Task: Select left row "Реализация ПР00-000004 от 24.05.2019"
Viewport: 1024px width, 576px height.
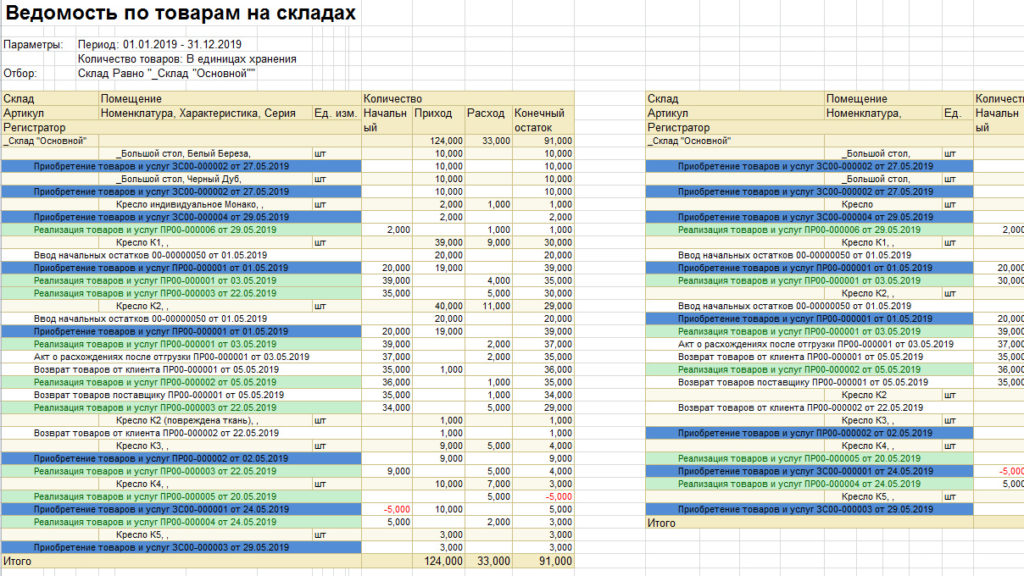Action: [182, 522]
